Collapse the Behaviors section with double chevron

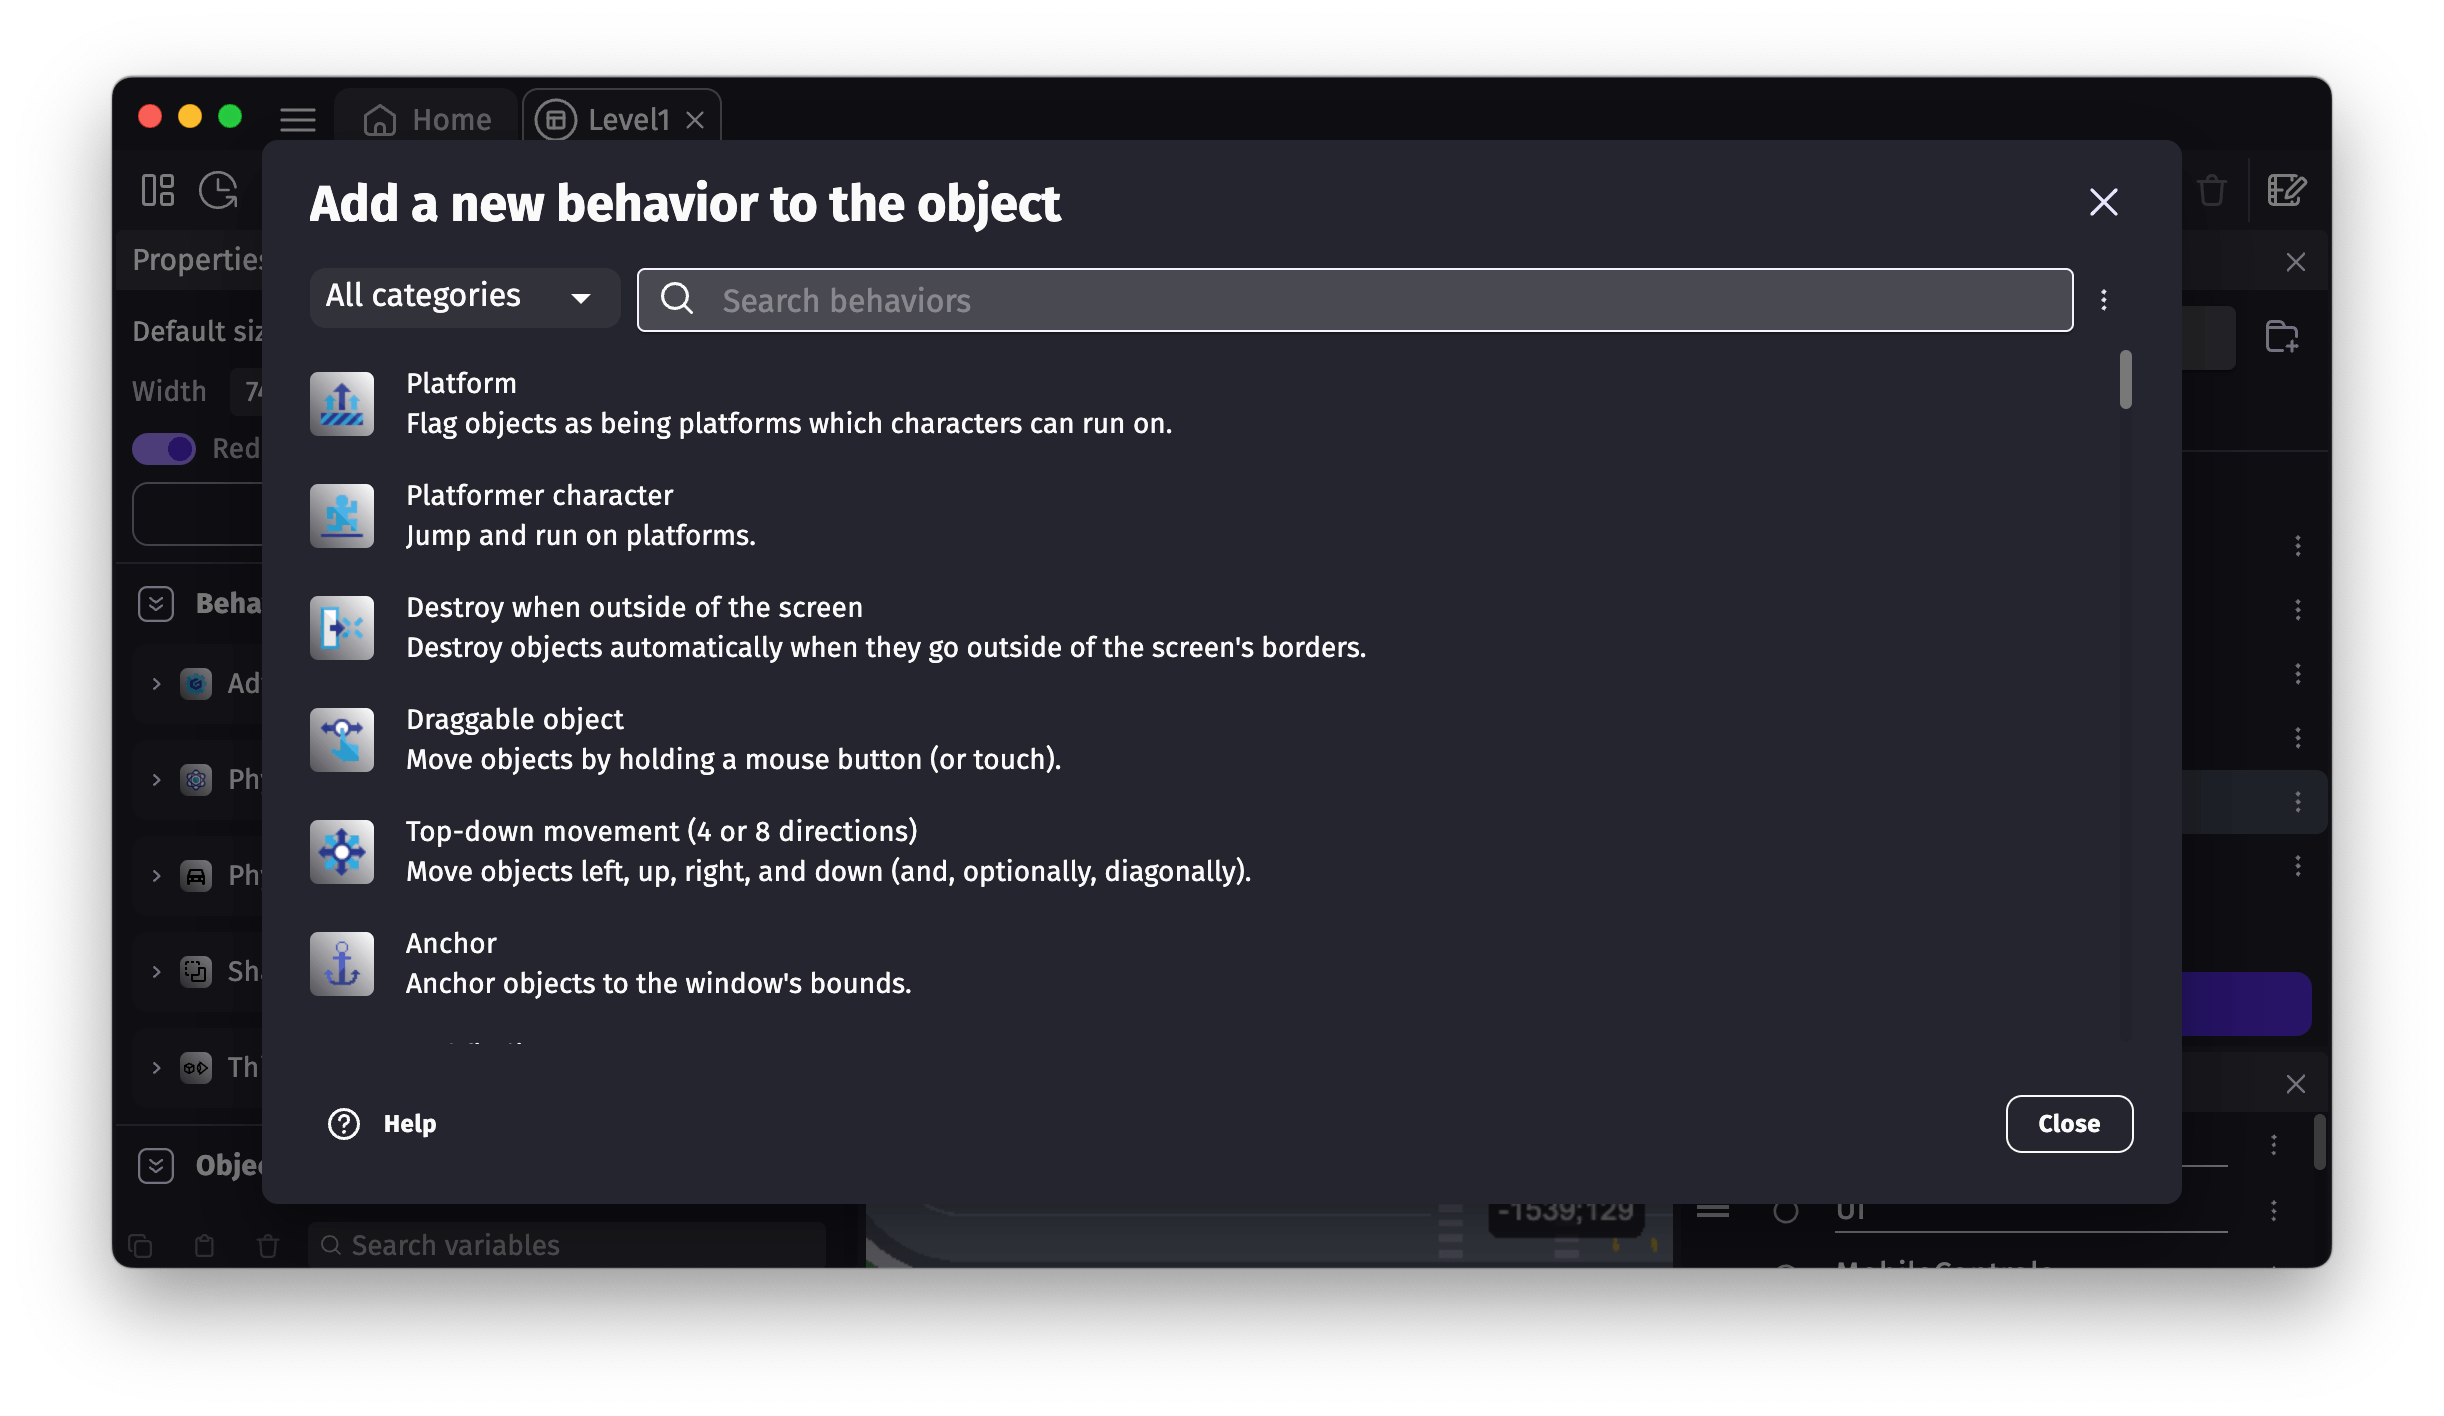[156, 603]
